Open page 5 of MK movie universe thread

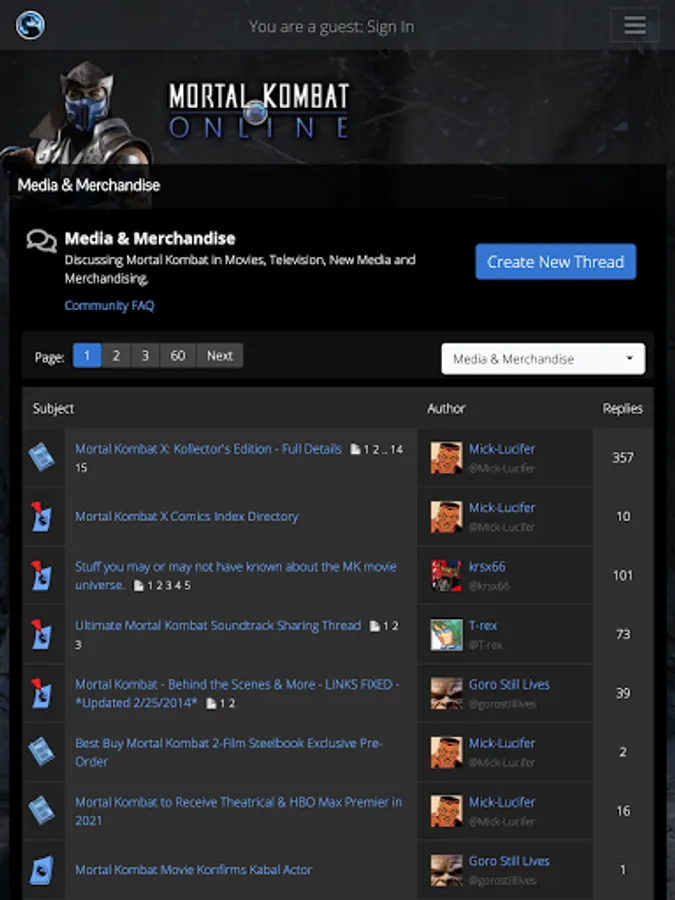(188, 585)
